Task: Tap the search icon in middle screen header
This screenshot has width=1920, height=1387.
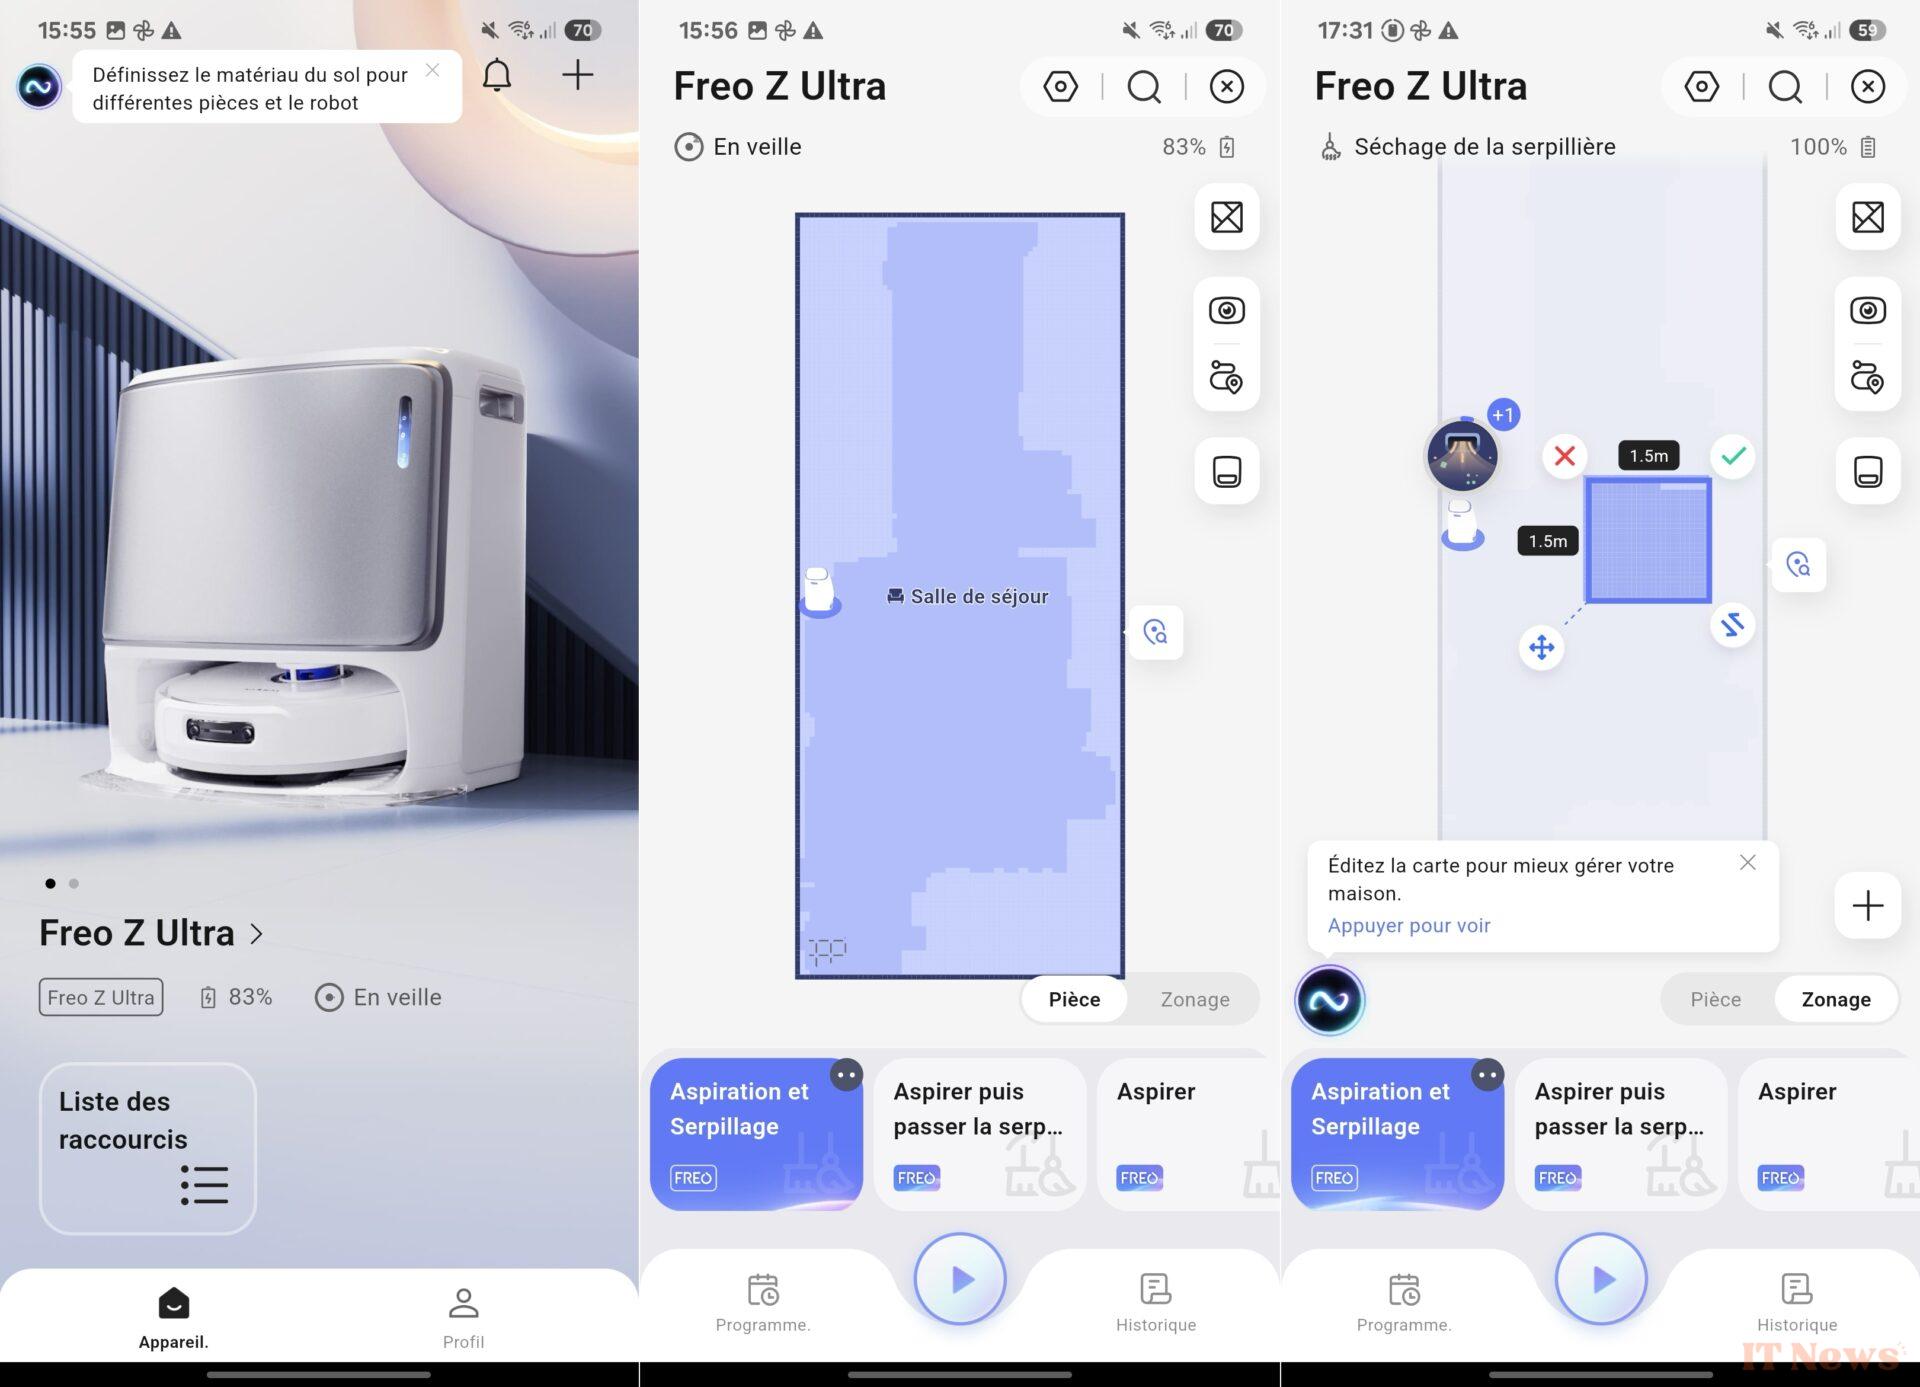Action: [x=1144, y=87]
